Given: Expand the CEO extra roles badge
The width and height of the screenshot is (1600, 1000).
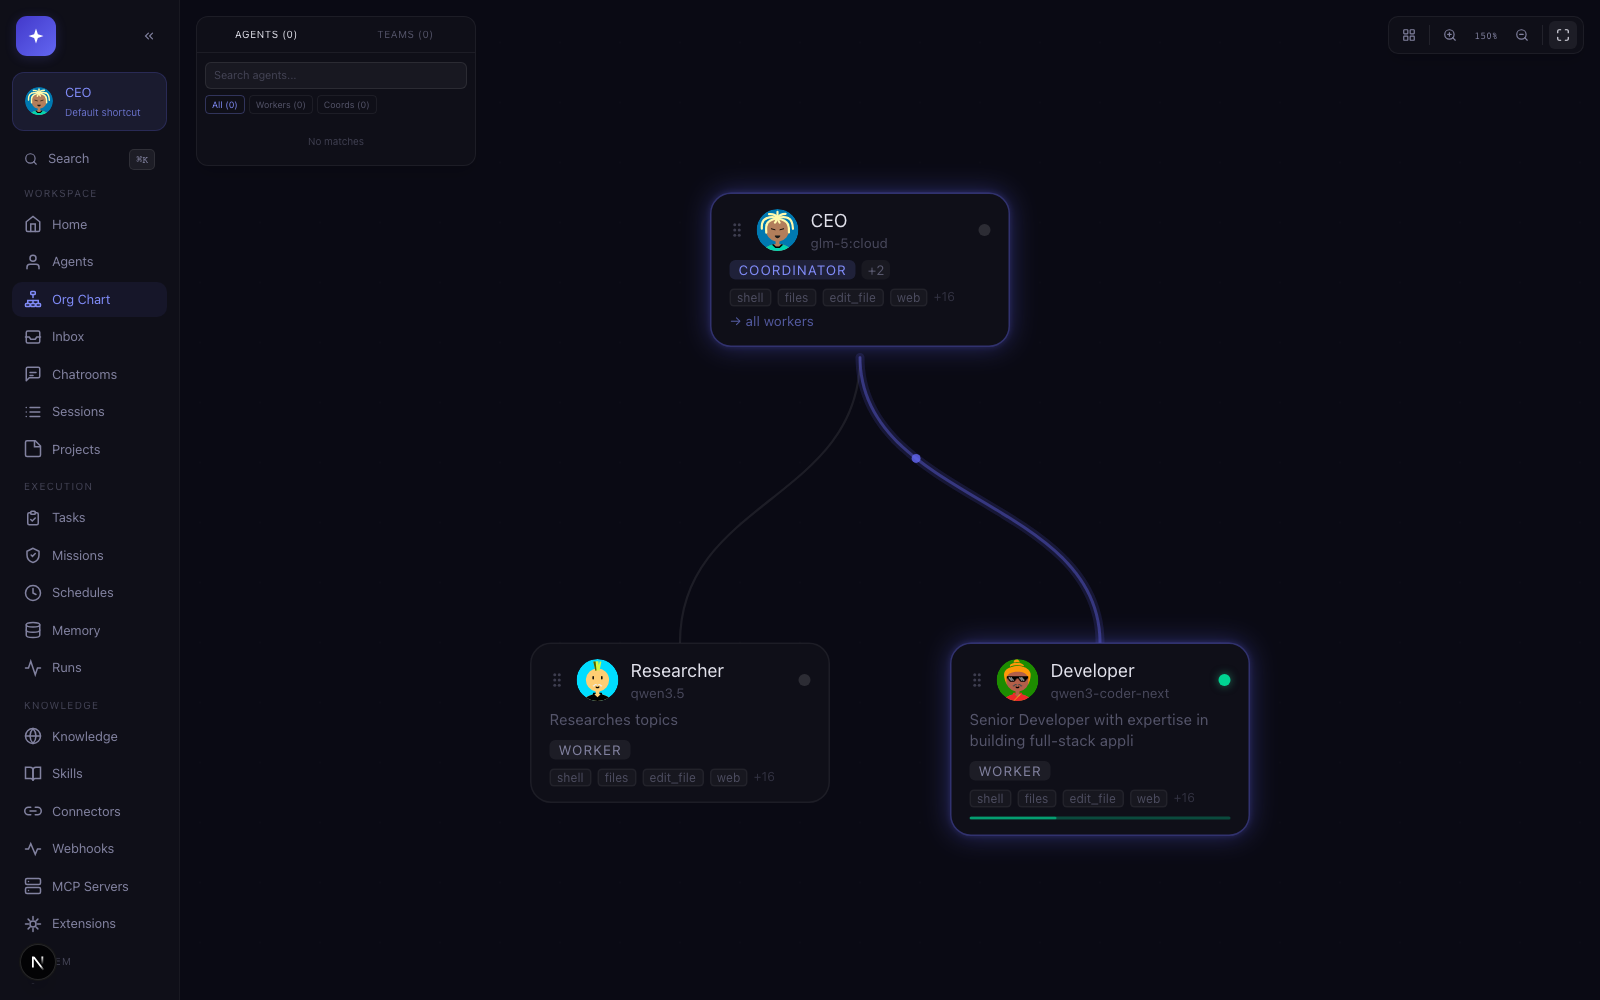Looking at the screenshot, I should [x=875, y=270].
